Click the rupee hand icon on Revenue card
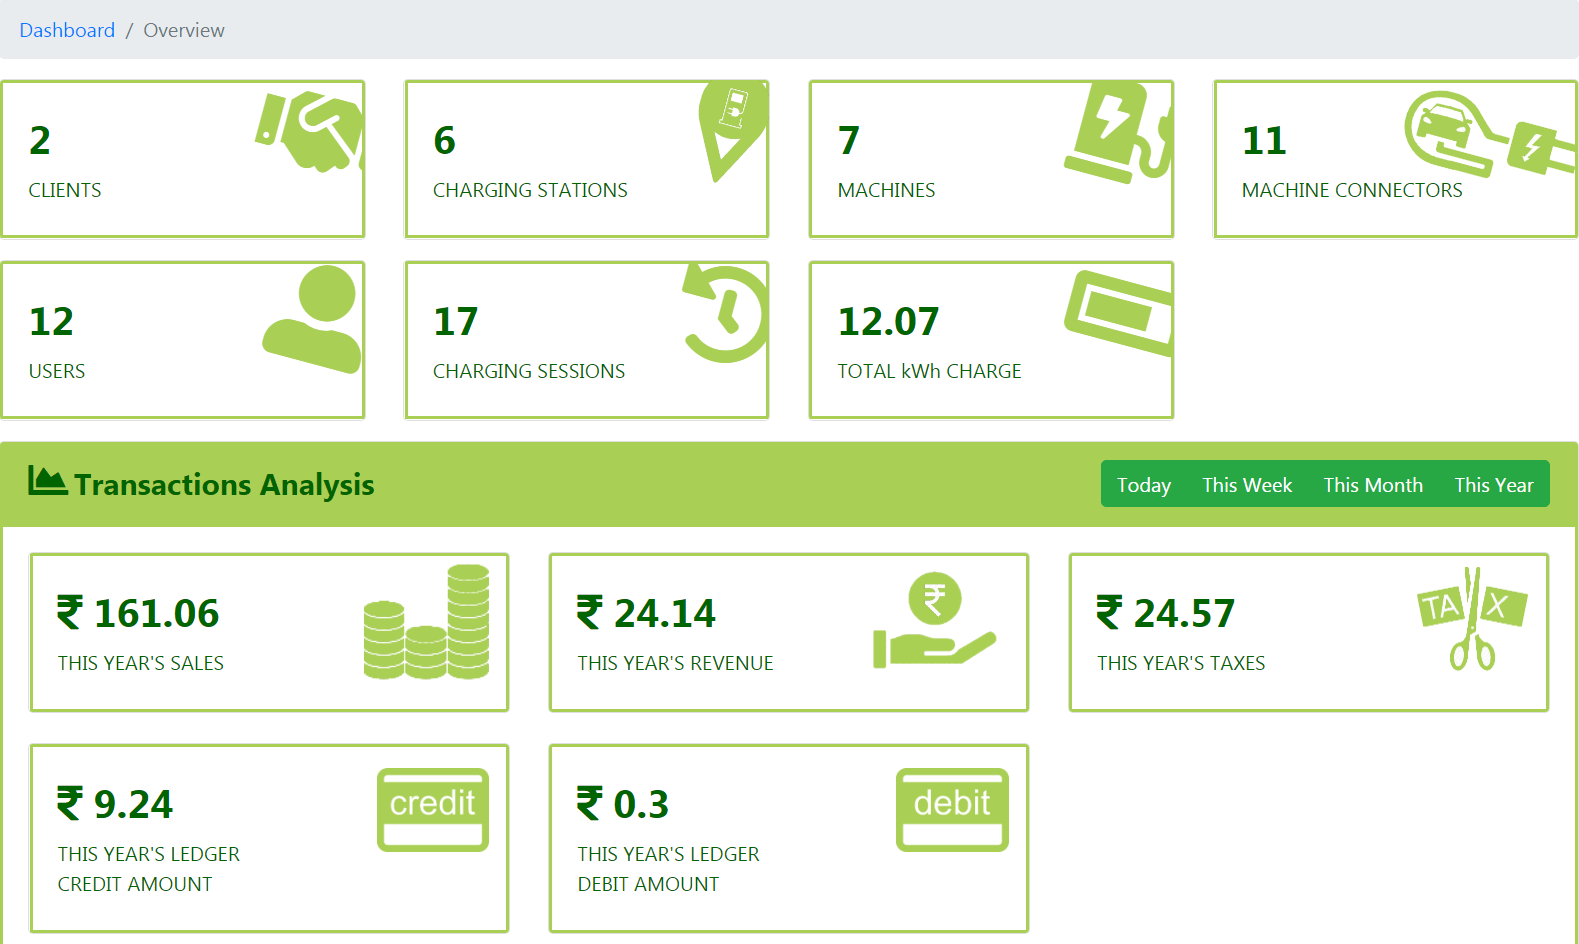 [x=934, y=620]
